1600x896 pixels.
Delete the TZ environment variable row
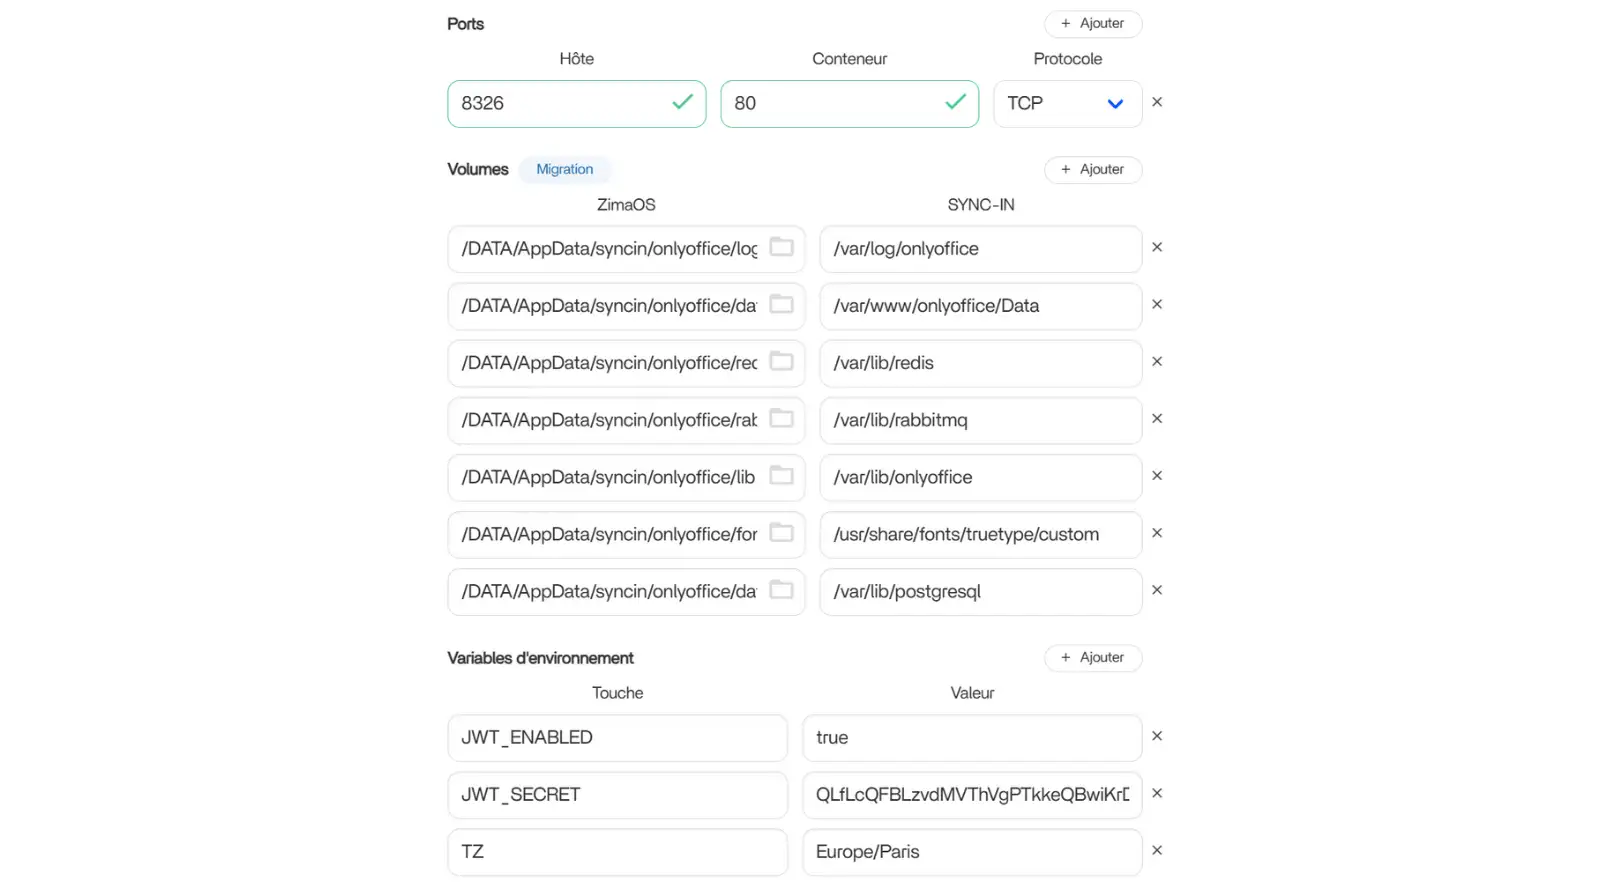1157,850
